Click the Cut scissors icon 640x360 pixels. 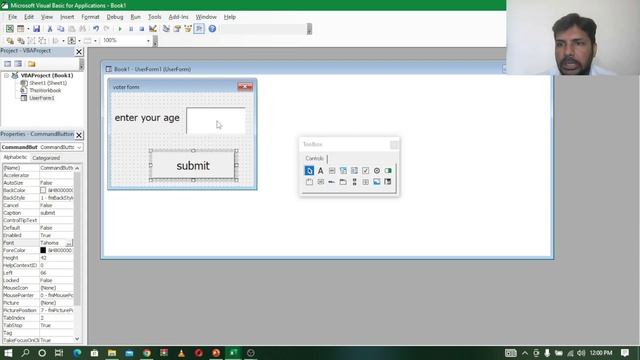click(50, 29)
